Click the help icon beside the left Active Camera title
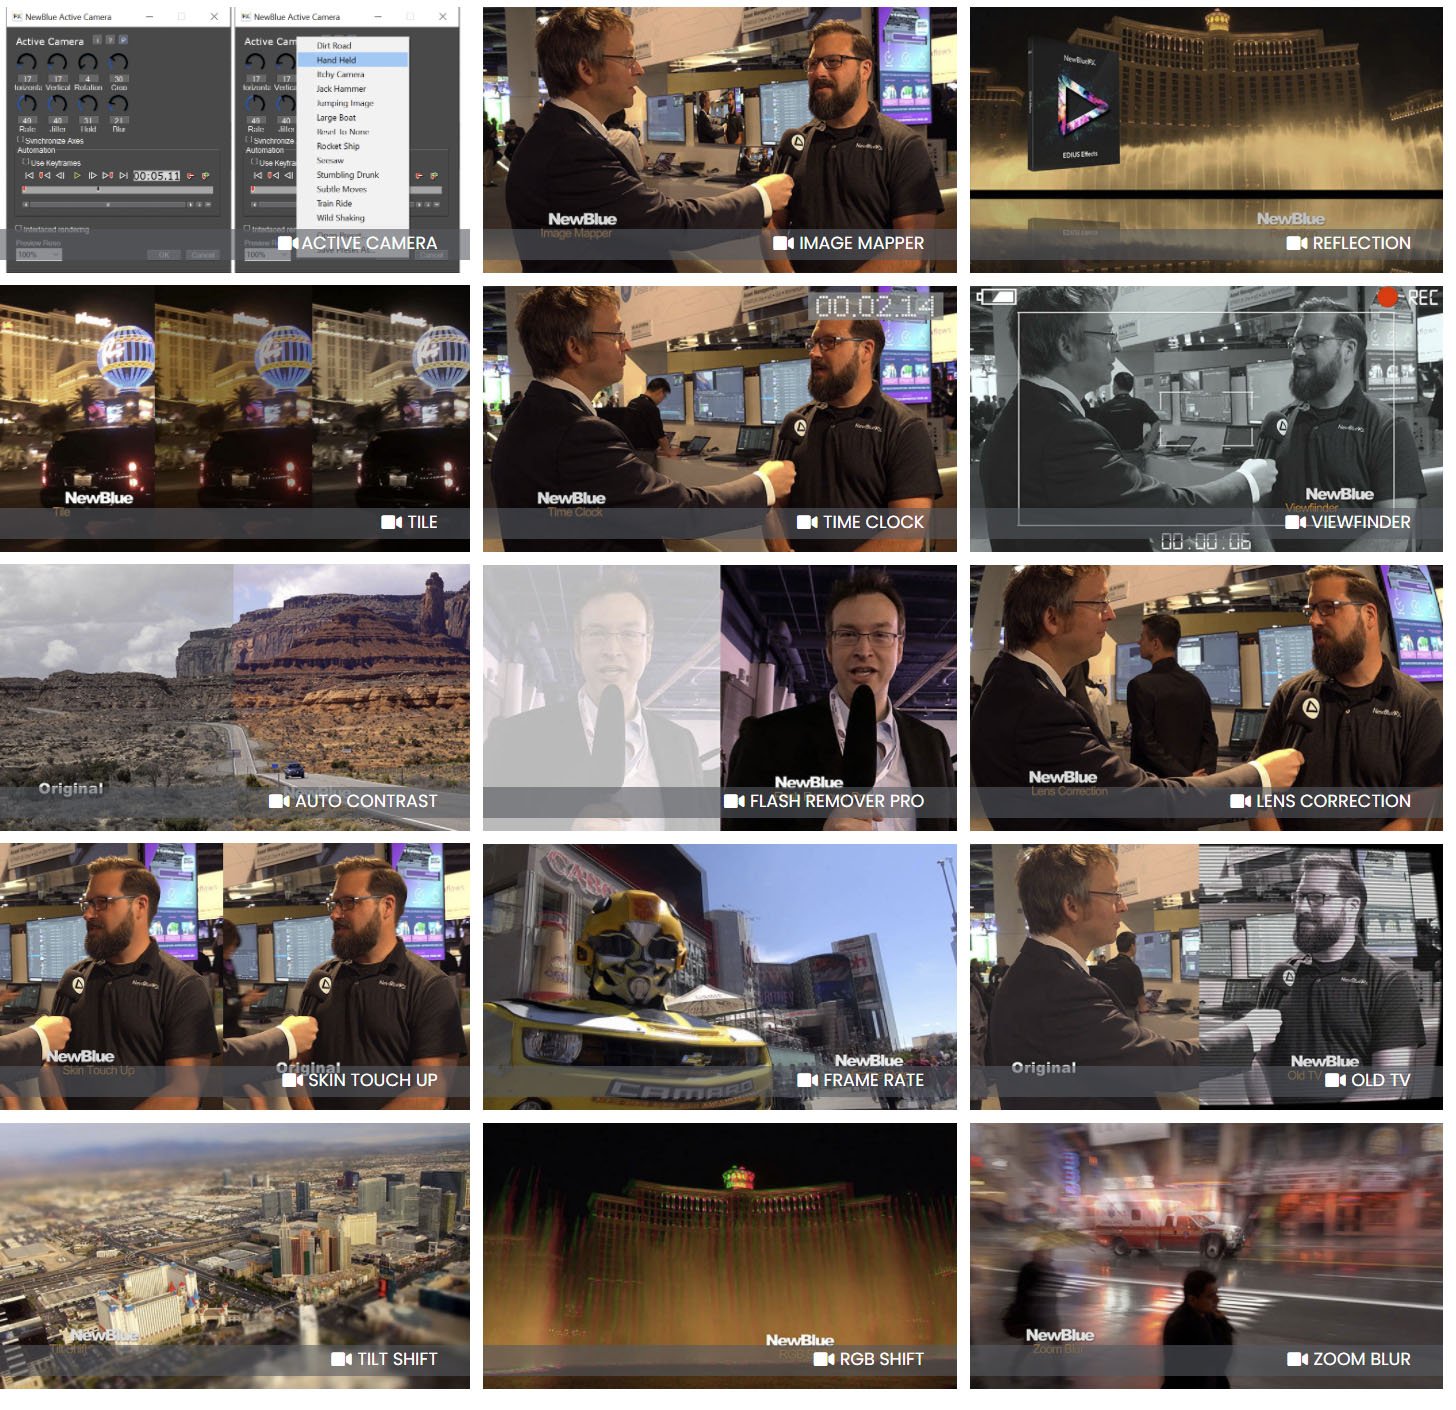1456x1410 pixels. tap(110, 40)
